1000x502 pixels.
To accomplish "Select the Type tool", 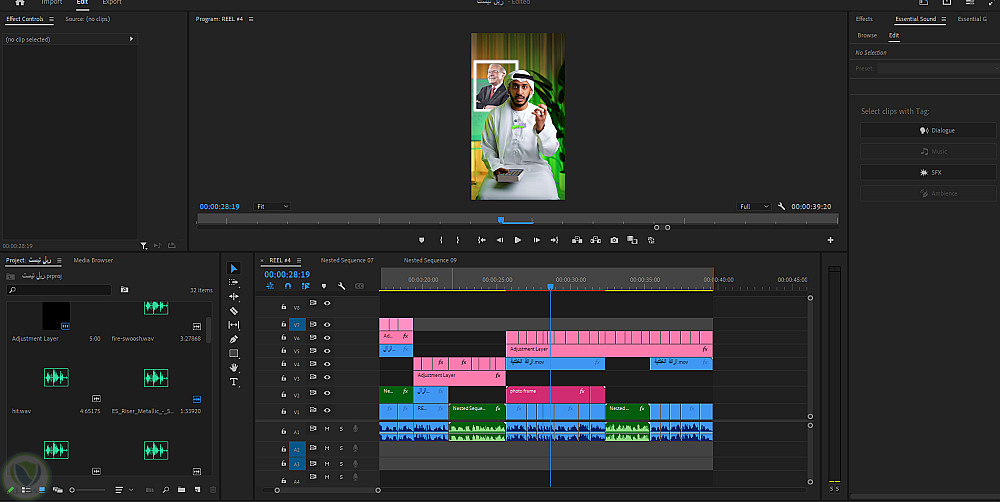I will (x=234, y=382).
